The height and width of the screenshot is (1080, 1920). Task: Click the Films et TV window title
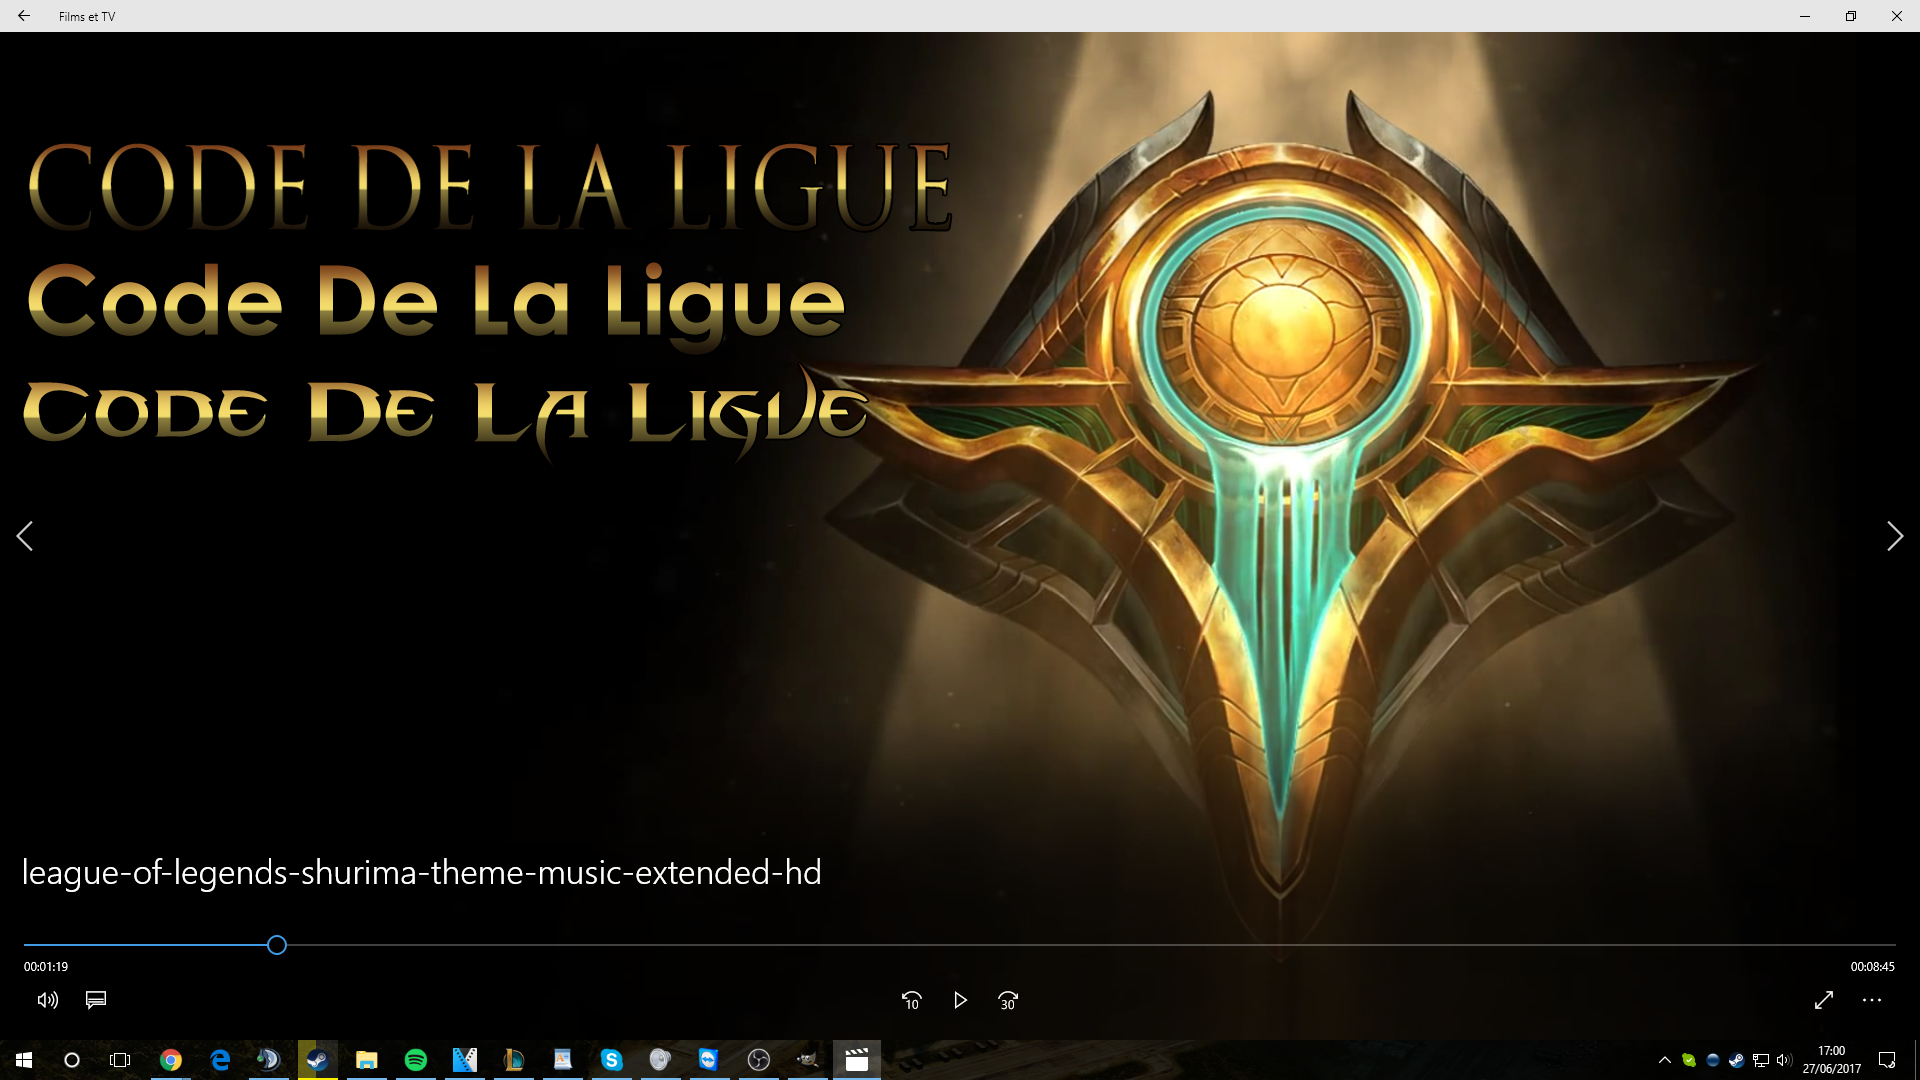click(87, 16)
